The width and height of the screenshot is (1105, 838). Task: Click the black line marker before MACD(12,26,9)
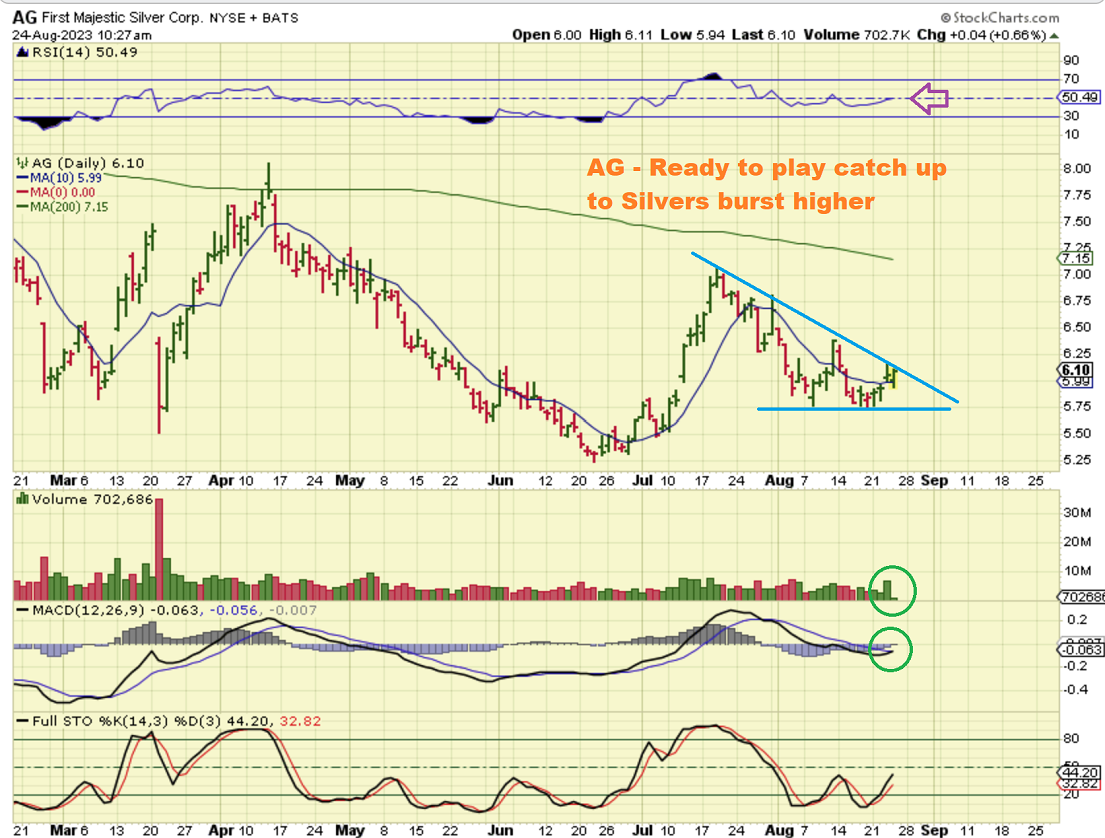pyautogui.click(x=23, y=610)
